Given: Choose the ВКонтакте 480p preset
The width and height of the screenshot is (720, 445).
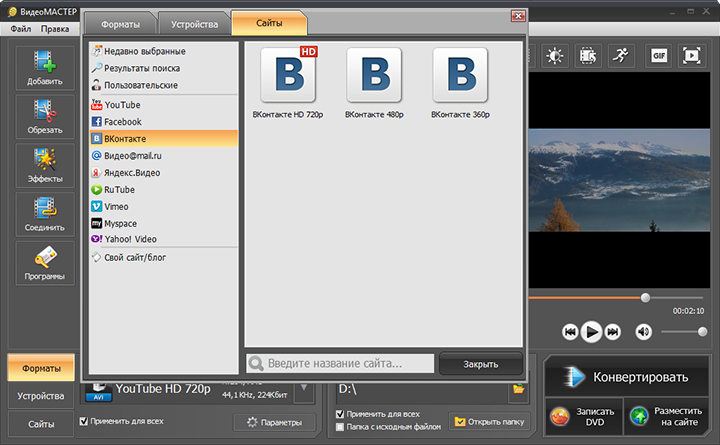Looking at the screenshot, I should coord(374,83).
